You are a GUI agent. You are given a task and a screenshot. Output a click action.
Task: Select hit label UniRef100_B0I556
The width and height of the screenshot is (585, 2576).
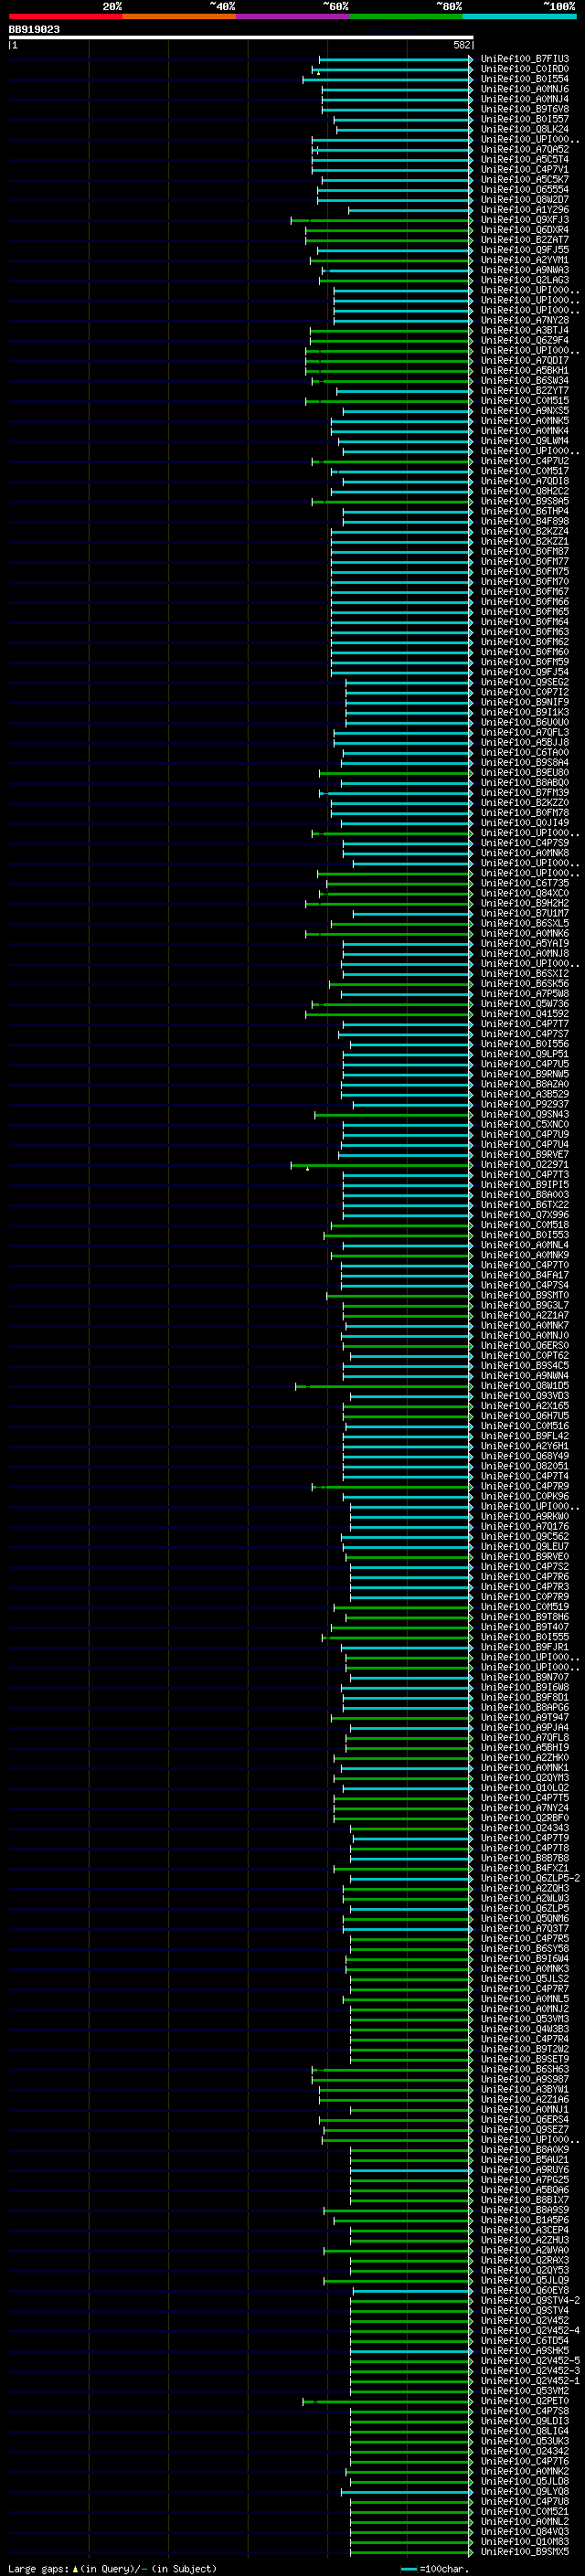(x=525, y=1044)
